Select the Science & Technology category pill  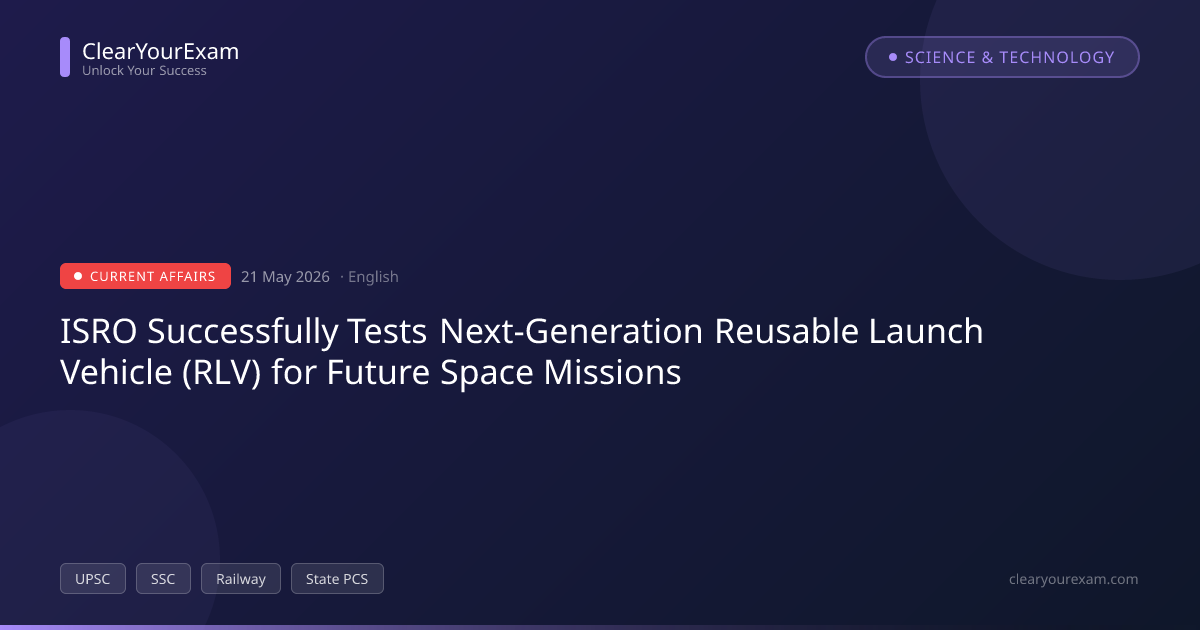(1002, 57)
